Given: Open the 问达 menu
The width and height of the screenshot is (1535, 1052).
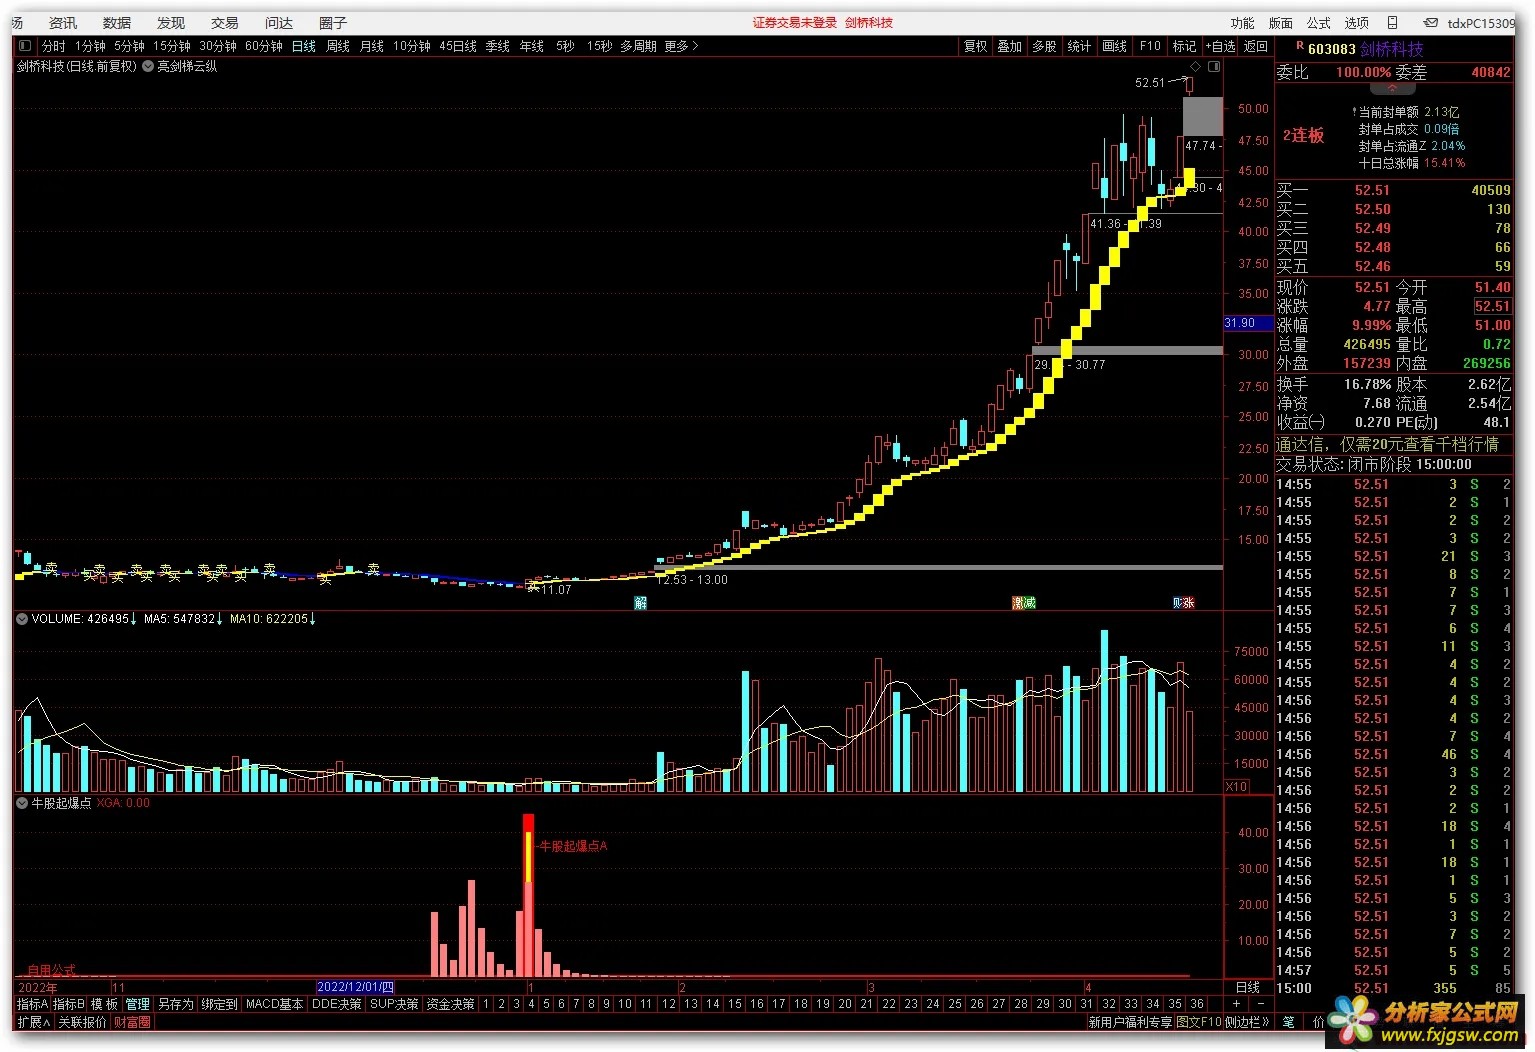Looking at the screenshot, I should pyautogui.click(x=279, y=23).
